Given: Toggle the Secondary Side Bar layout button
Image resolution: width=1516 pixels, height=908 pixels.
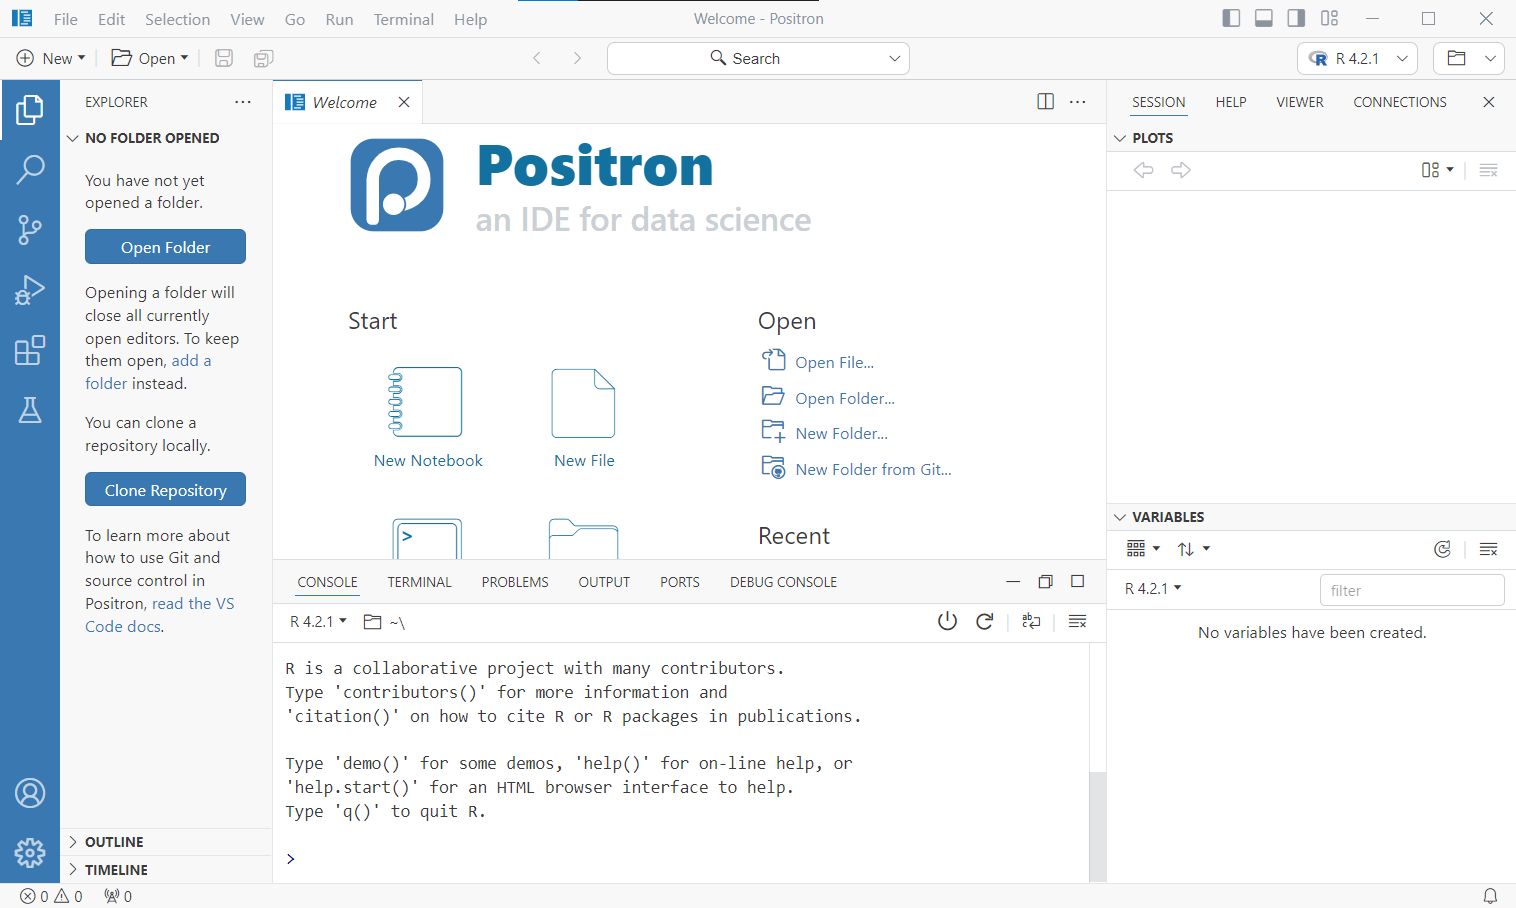Looking at the screenshot, I should (x=1296, y=18).
